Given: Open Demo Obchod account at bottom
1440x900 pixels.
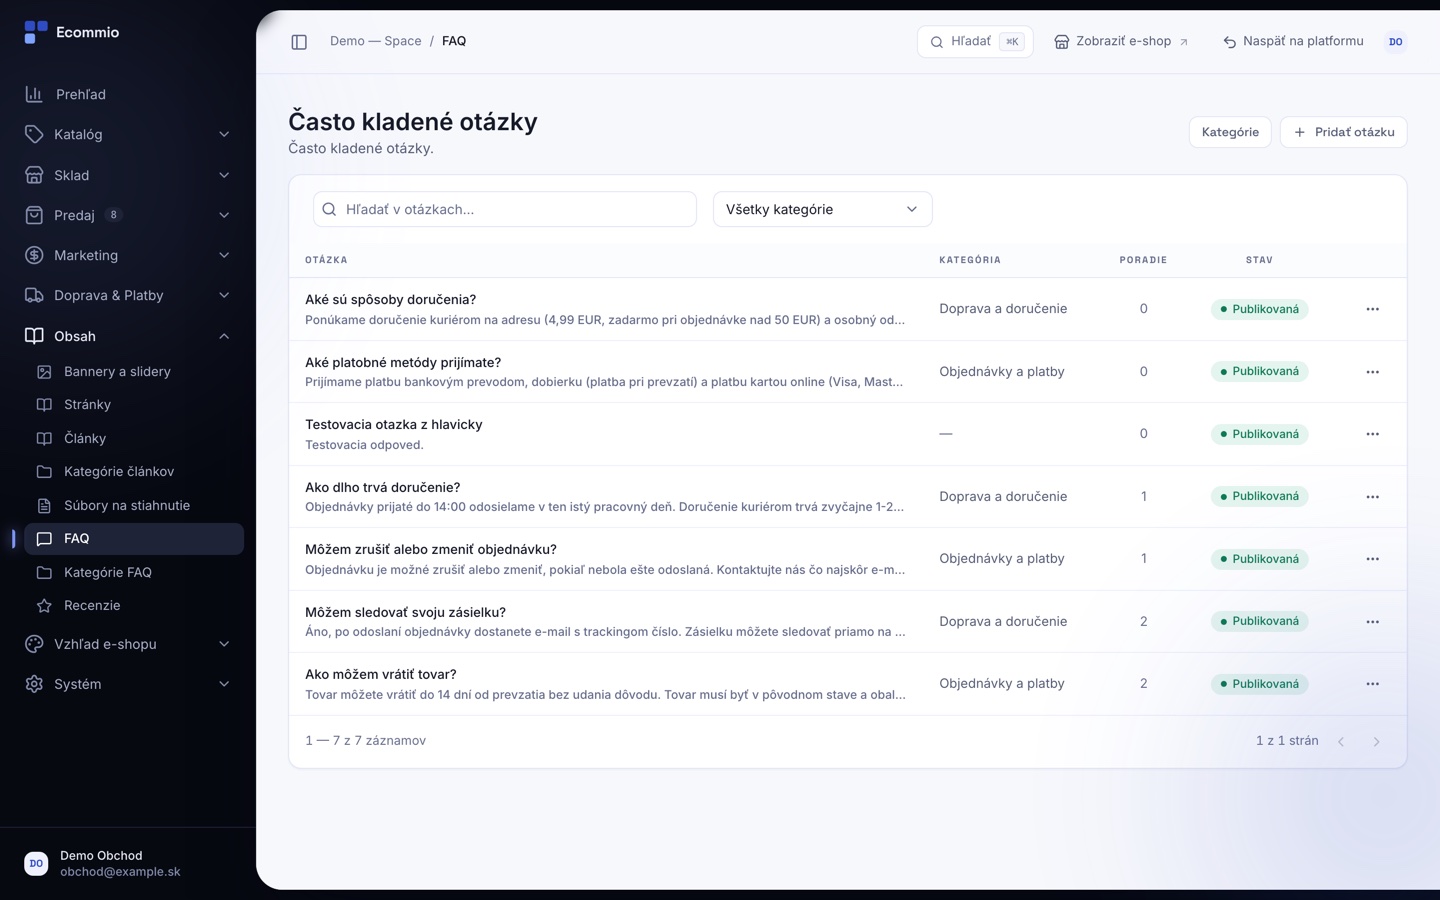Looking at the screenshot, I should (128, 864).
